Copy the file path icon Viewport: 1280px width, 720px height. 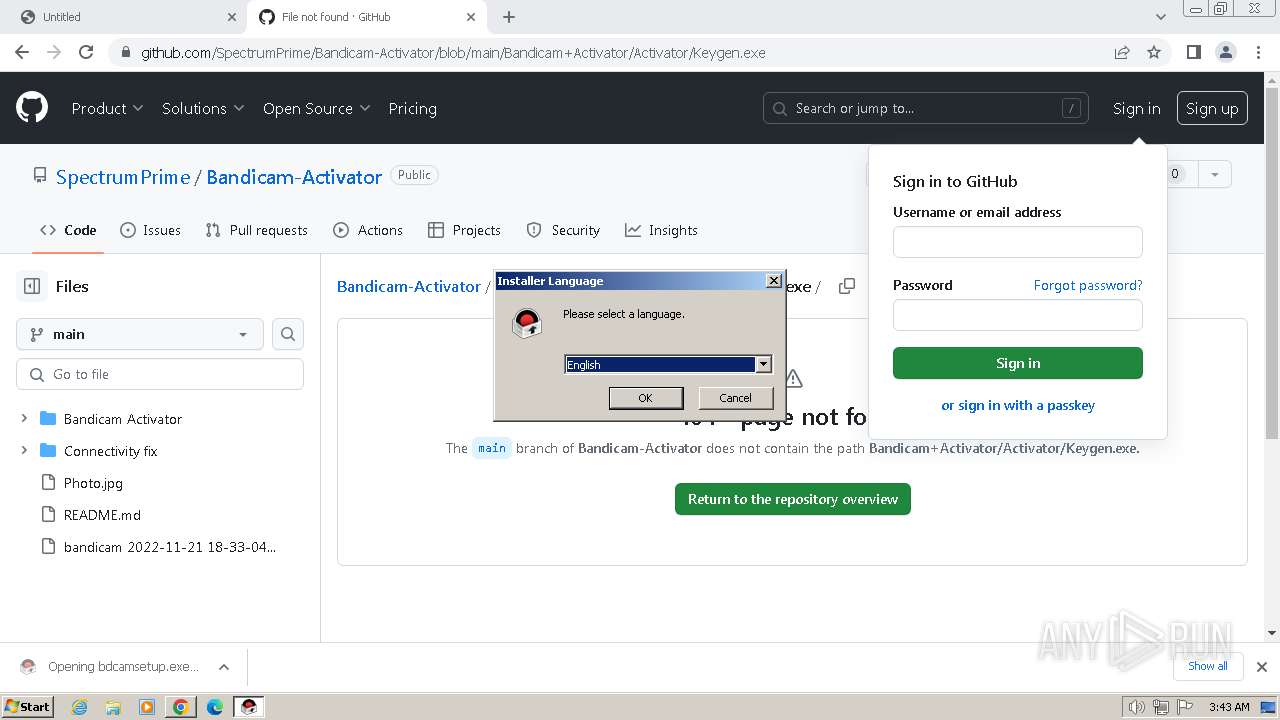click(847, 286)
